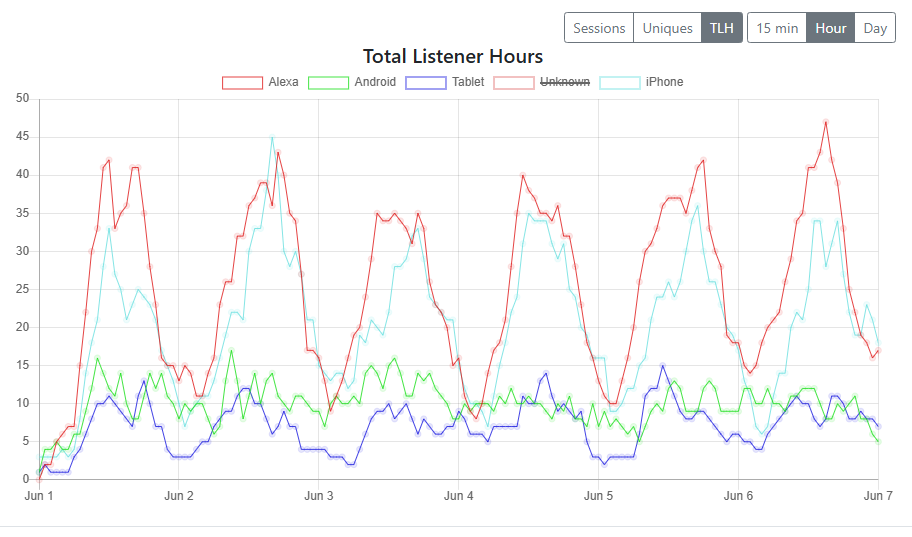Screen dimensions: 912x537
Task: Click the Jun 2 x-axis label
Action: (178, 496)
